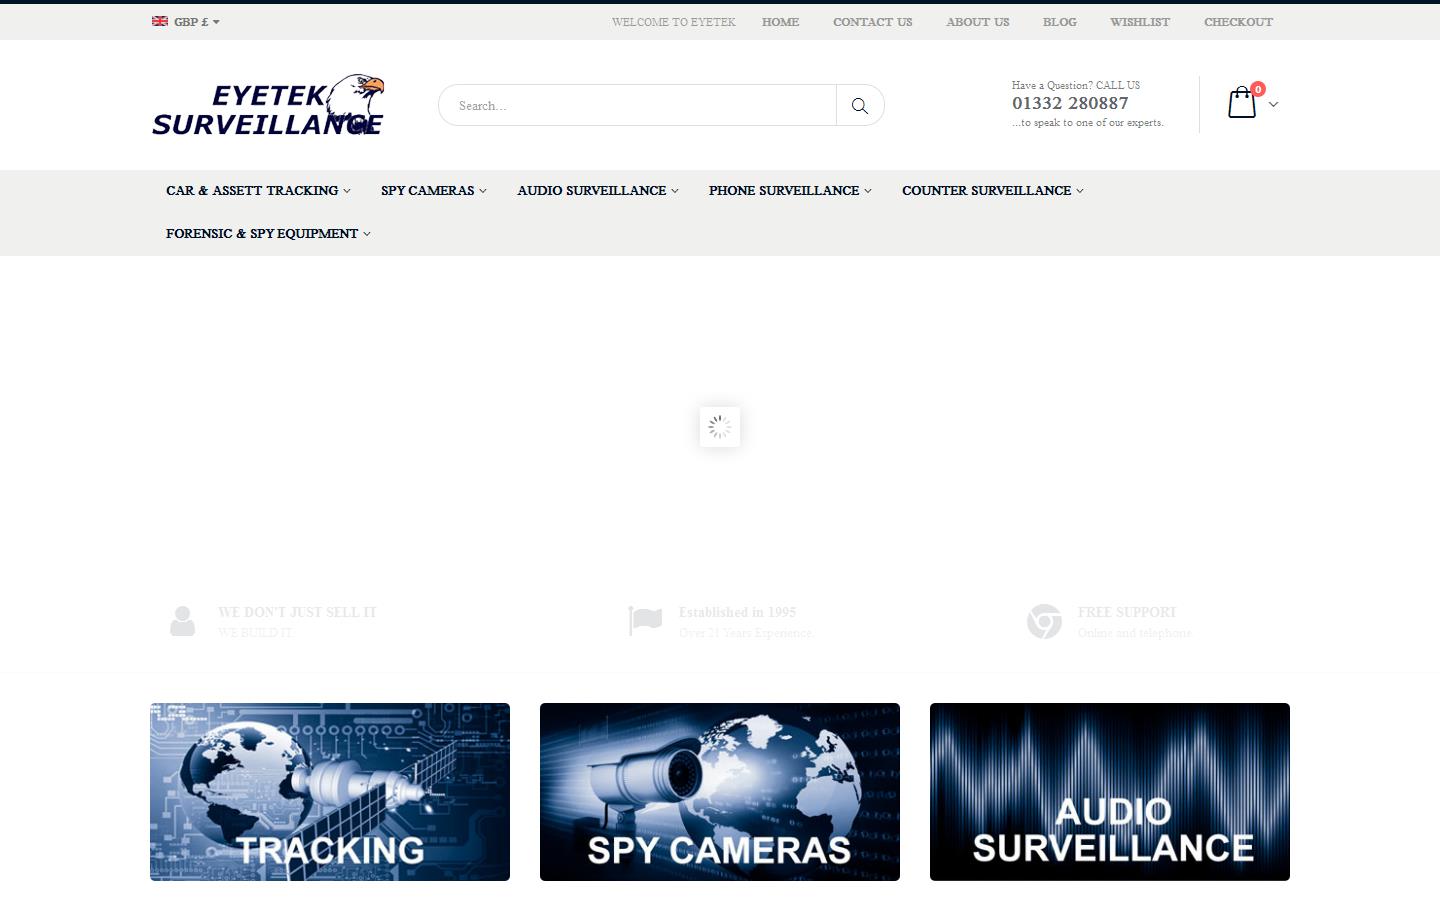Expand the cart preview chevron
Image resolution: width=1440 pixels, height=900 pixels.
pyautogui.click(x=1273, y=105)
